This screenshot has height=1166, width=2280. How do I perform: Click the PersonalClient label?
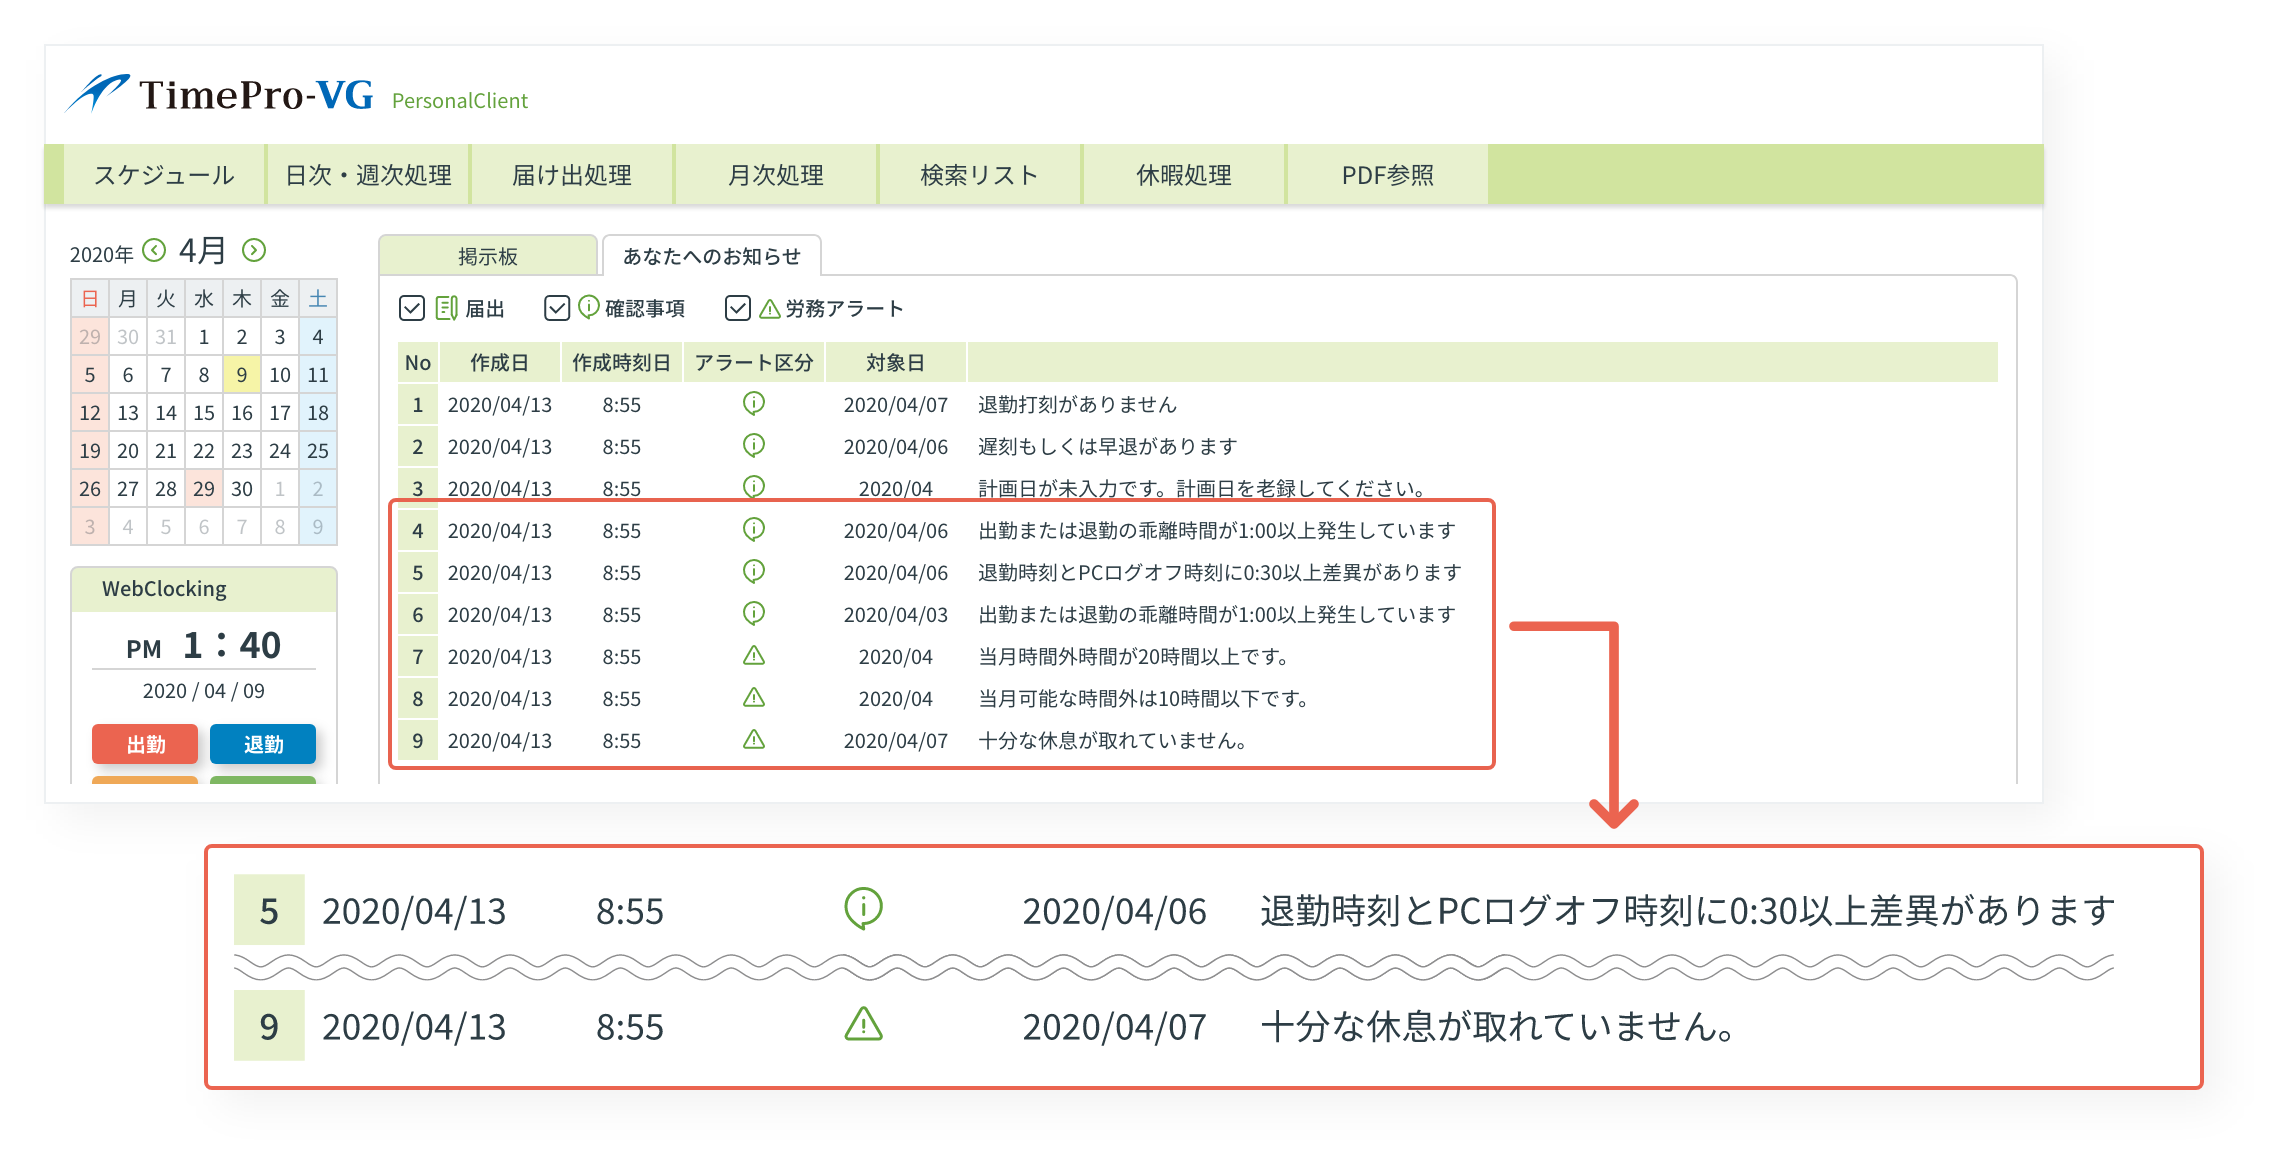click(460, 101)
